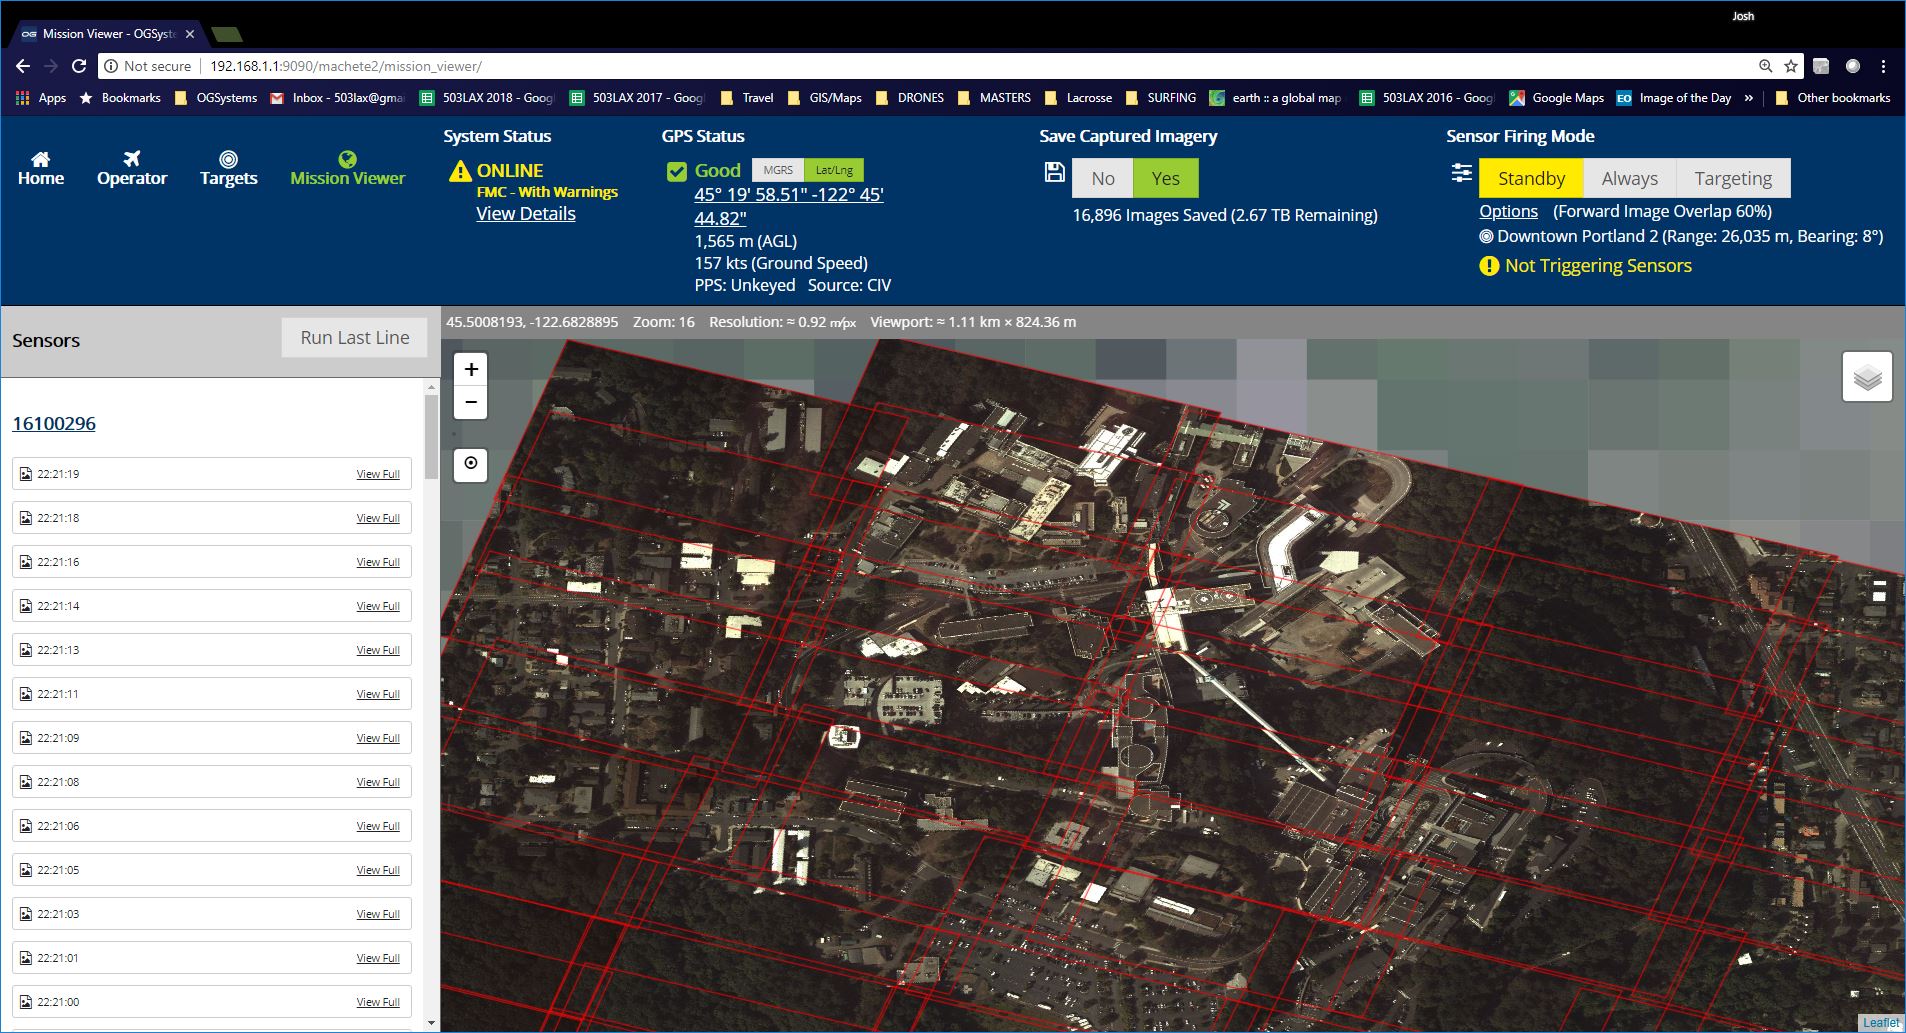Open the Targets navigation item
This screenshot has height=1033, width=1906.
(228, 168)
